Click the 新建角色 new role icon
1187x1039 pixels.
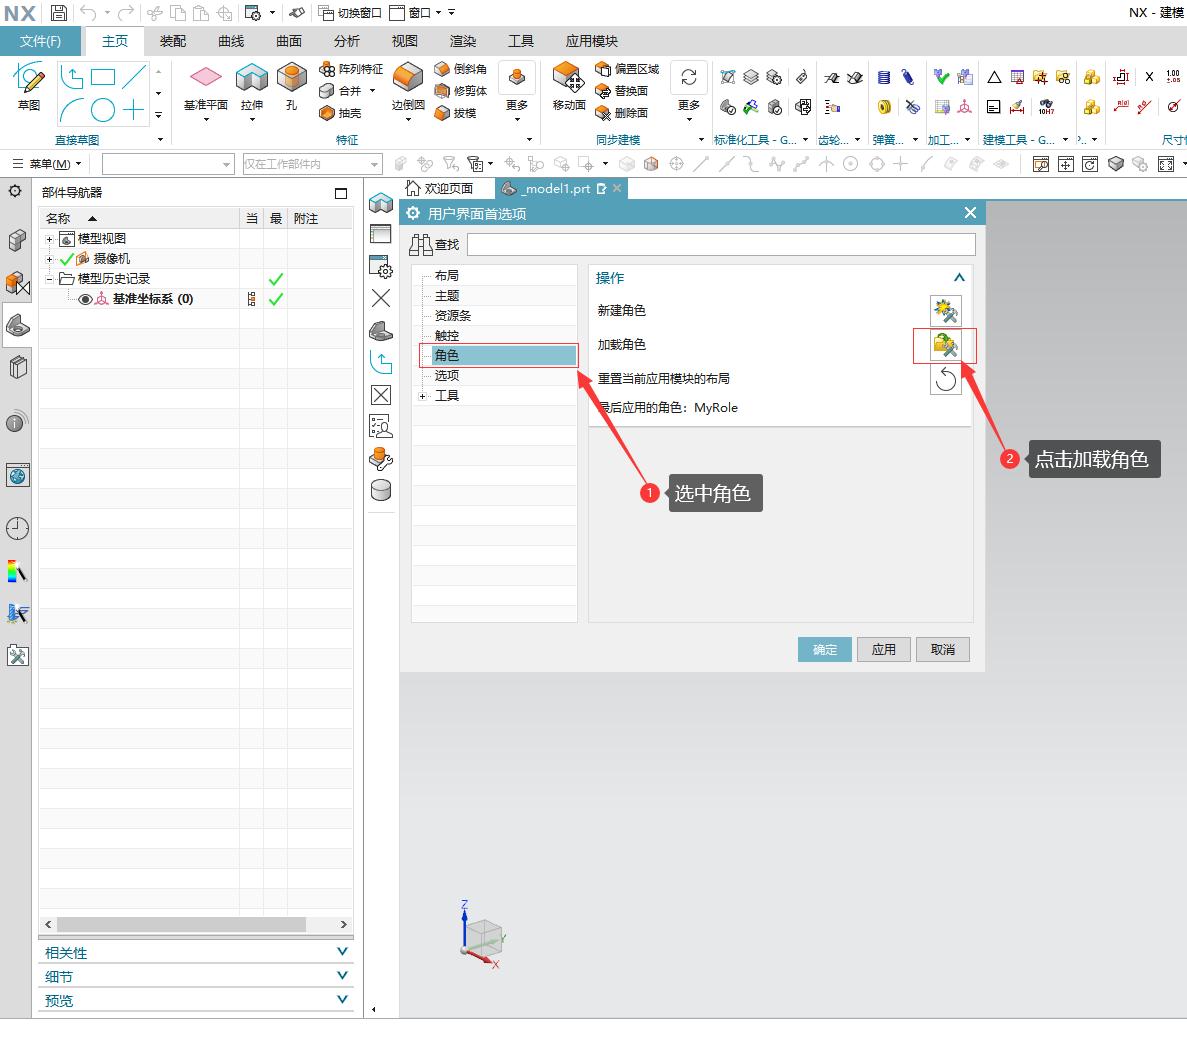tap(945, 312)
